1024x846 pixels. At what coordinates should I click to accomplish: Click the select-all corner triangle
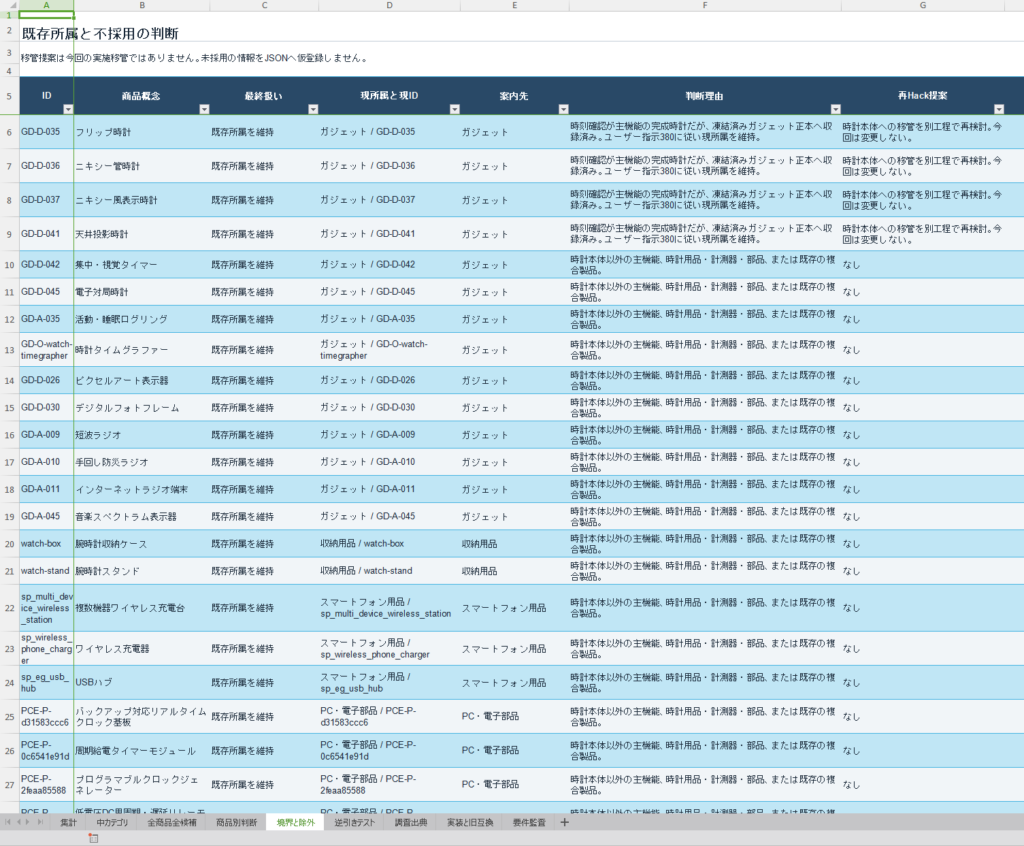coord(12,5)
